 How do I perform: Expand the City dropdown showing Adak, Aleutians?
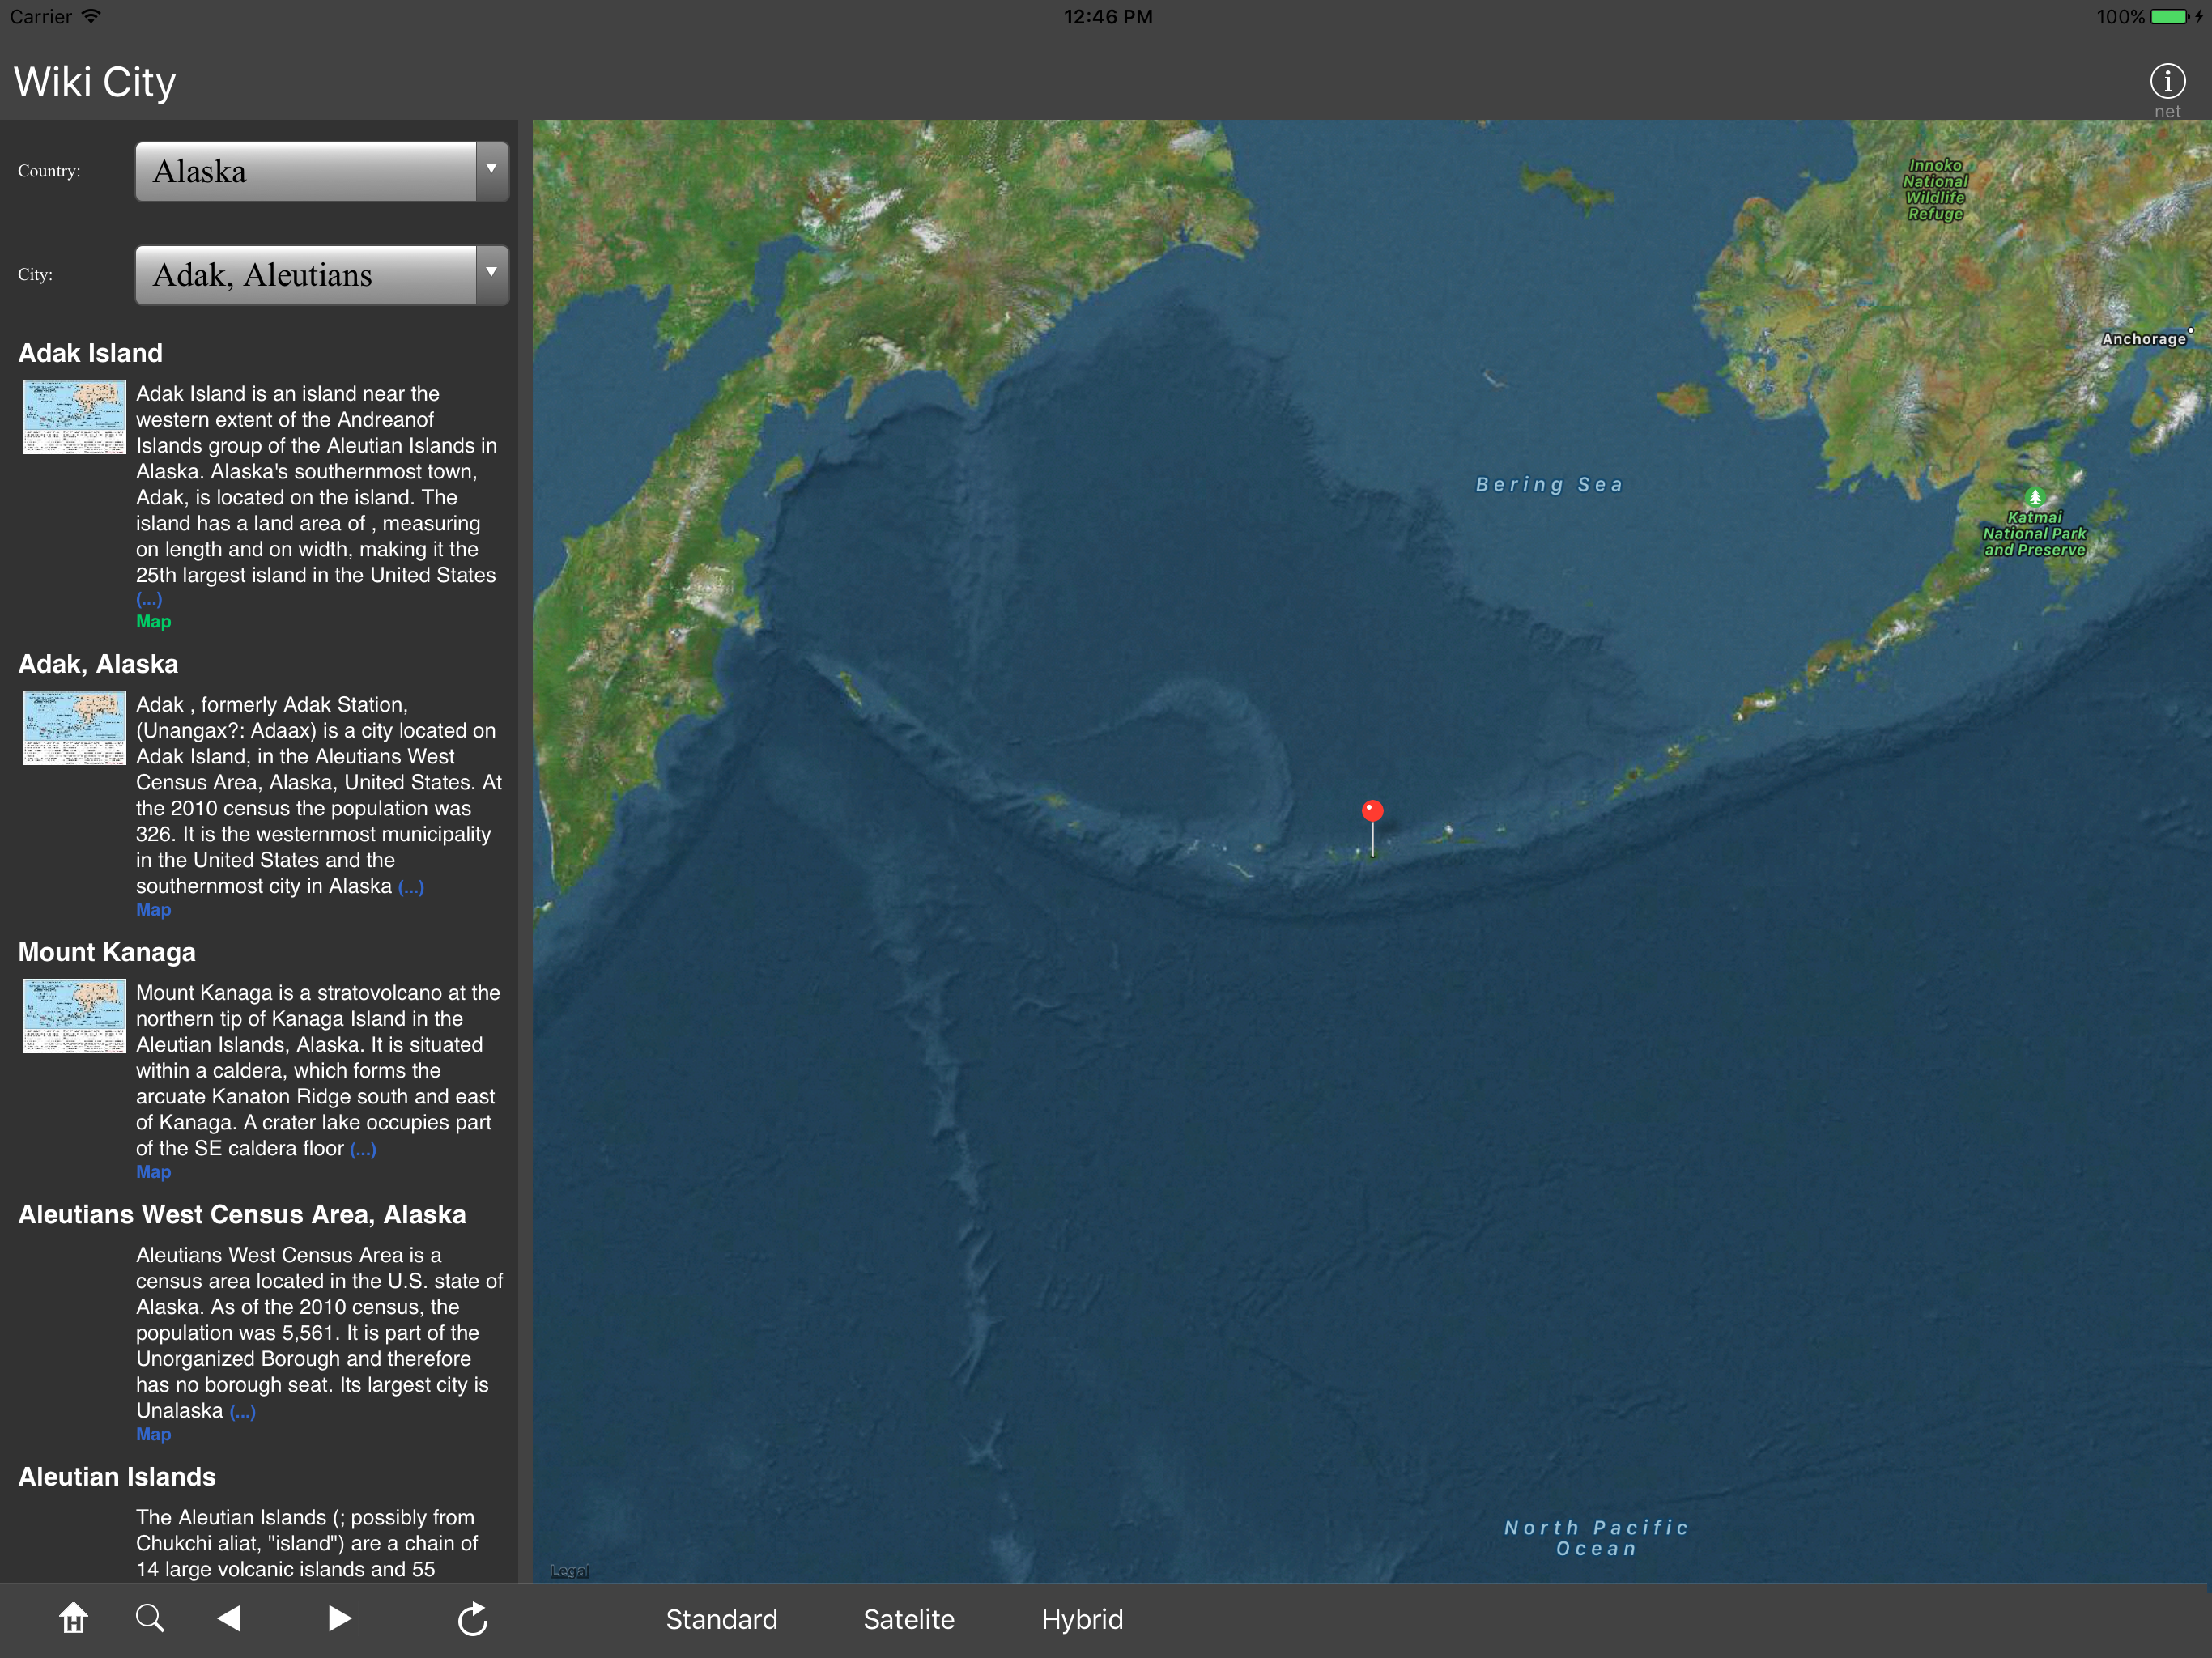click(305, 275)
